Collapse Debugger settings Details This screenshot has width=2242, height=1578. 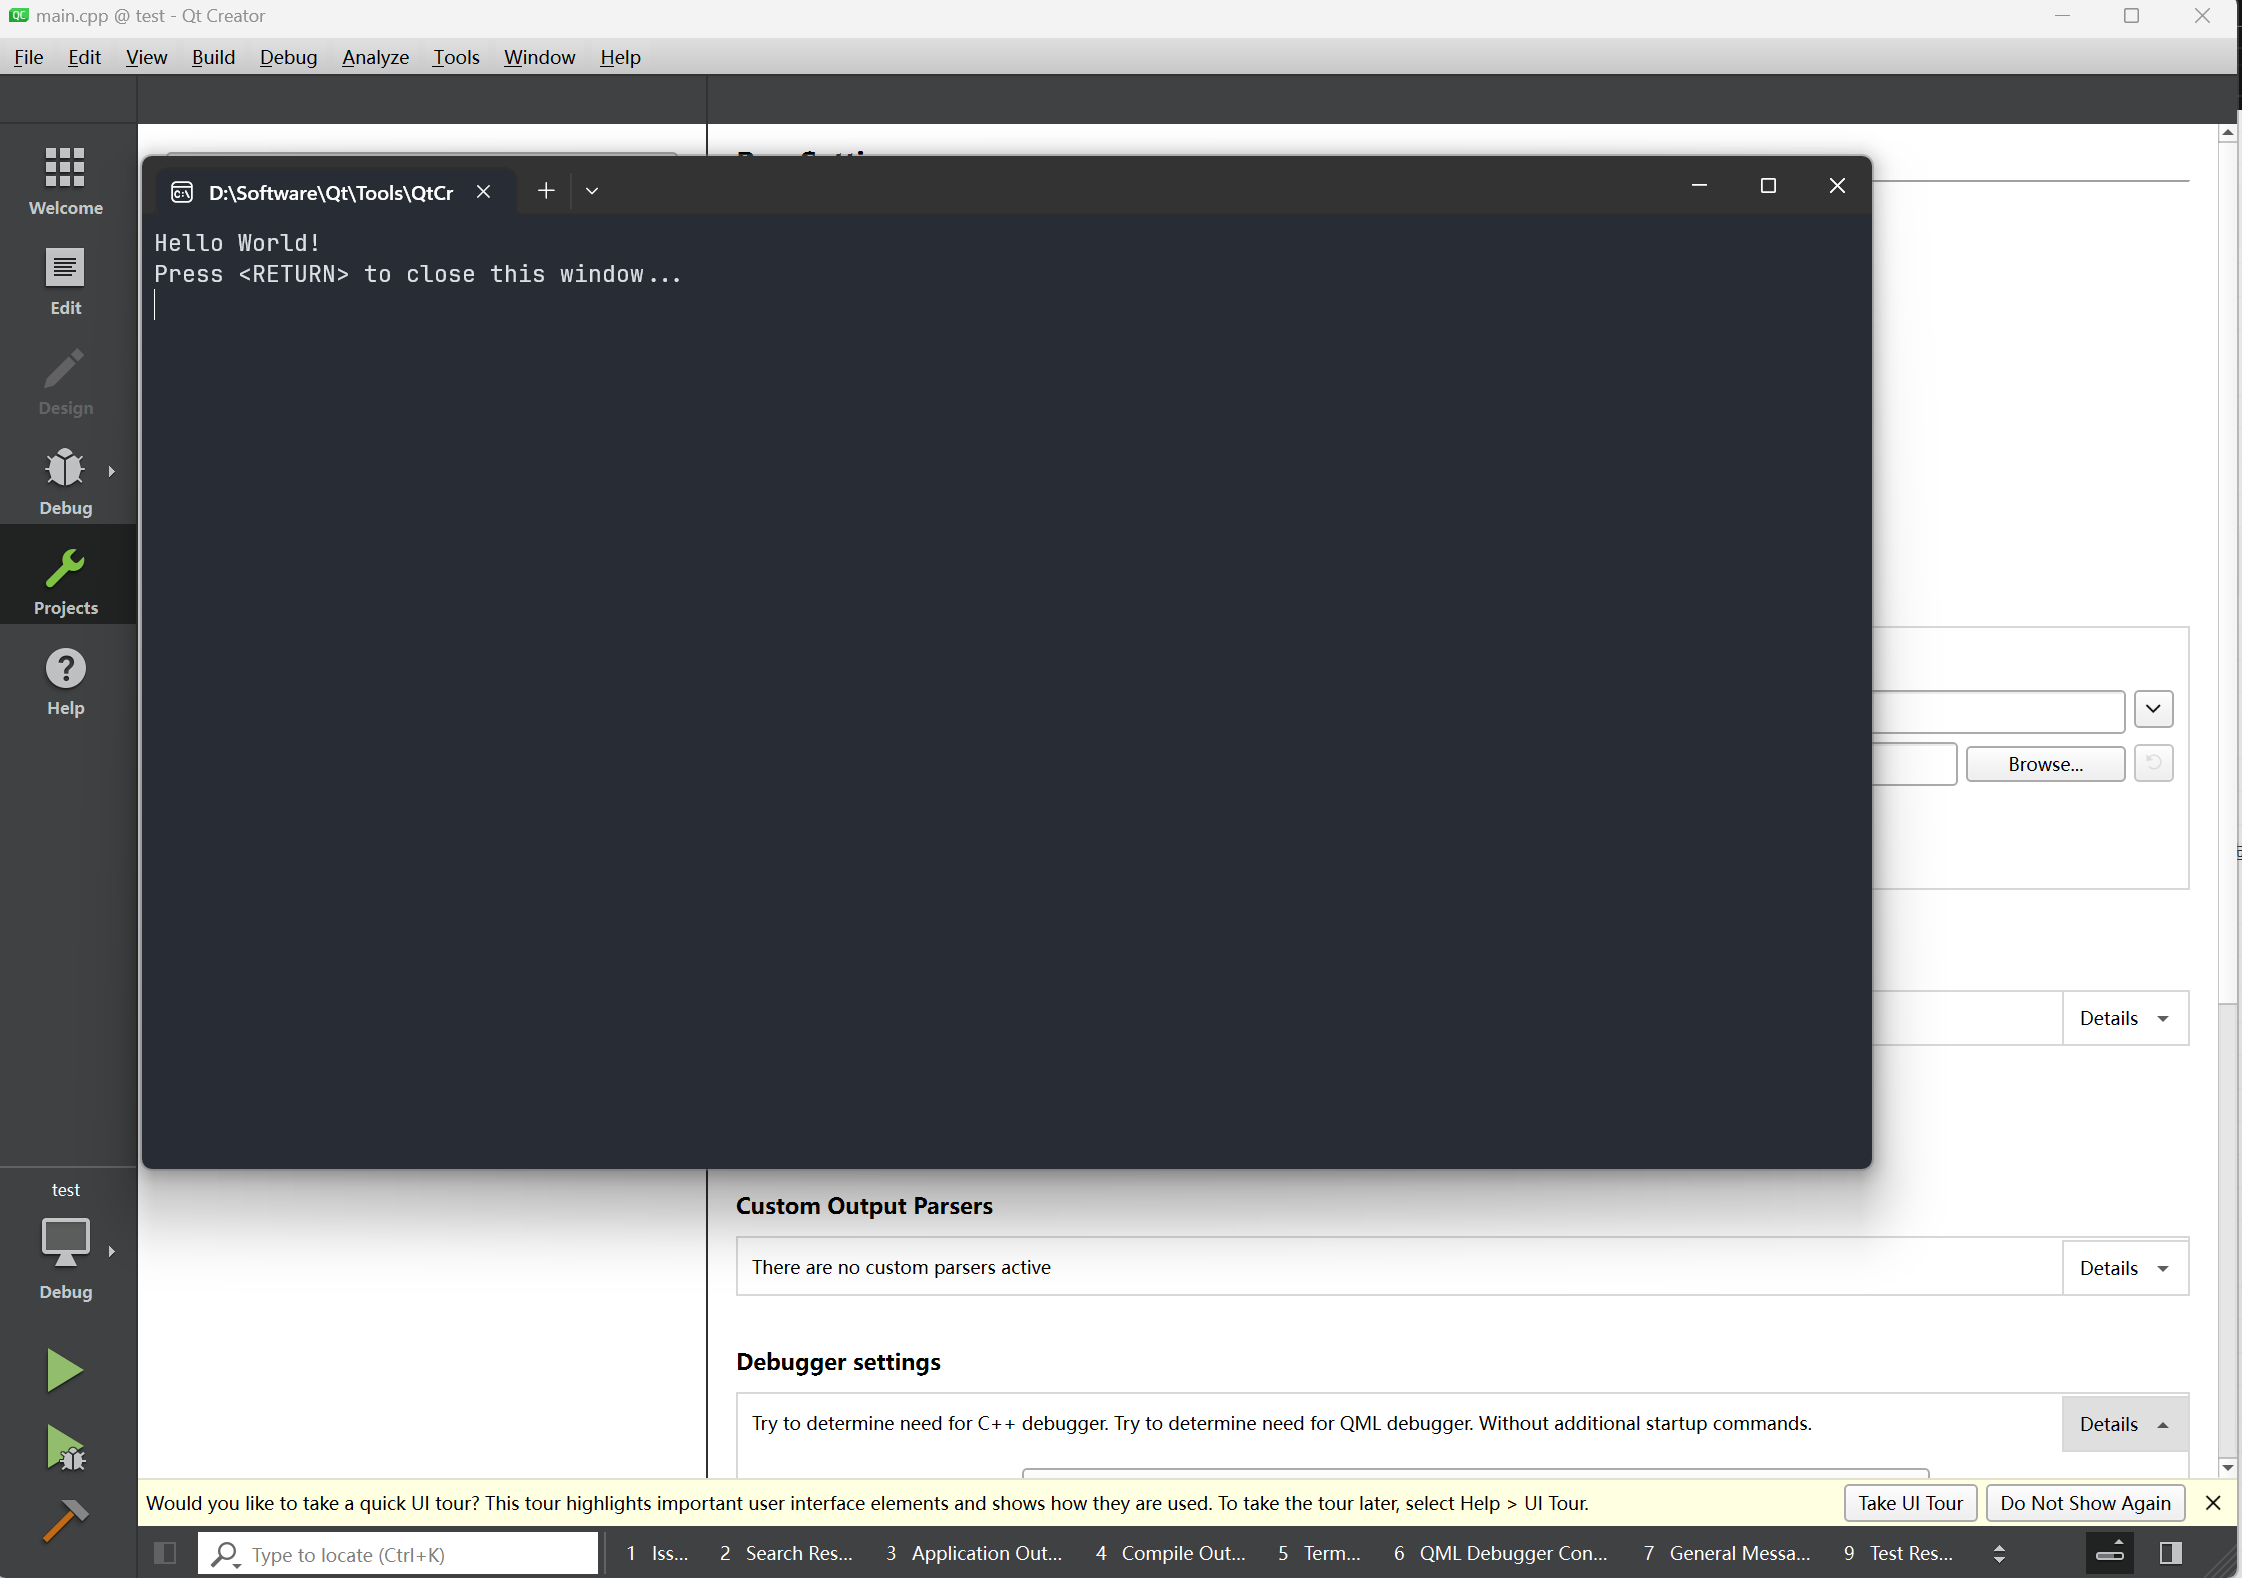click(2125, 1424)
